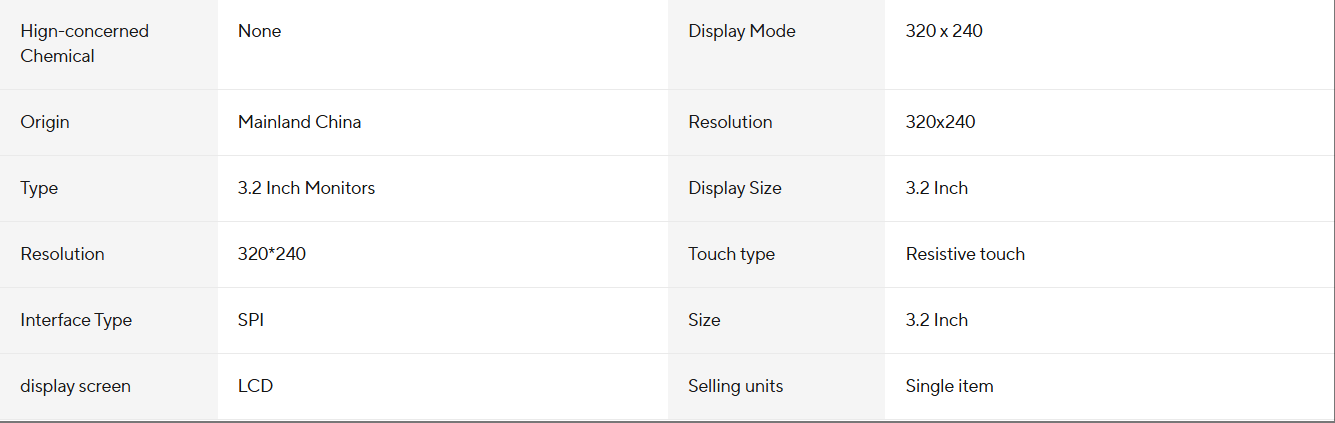The image size is (1335, 423).
Task: Click the "Type" row label
Action: [39, 188]
